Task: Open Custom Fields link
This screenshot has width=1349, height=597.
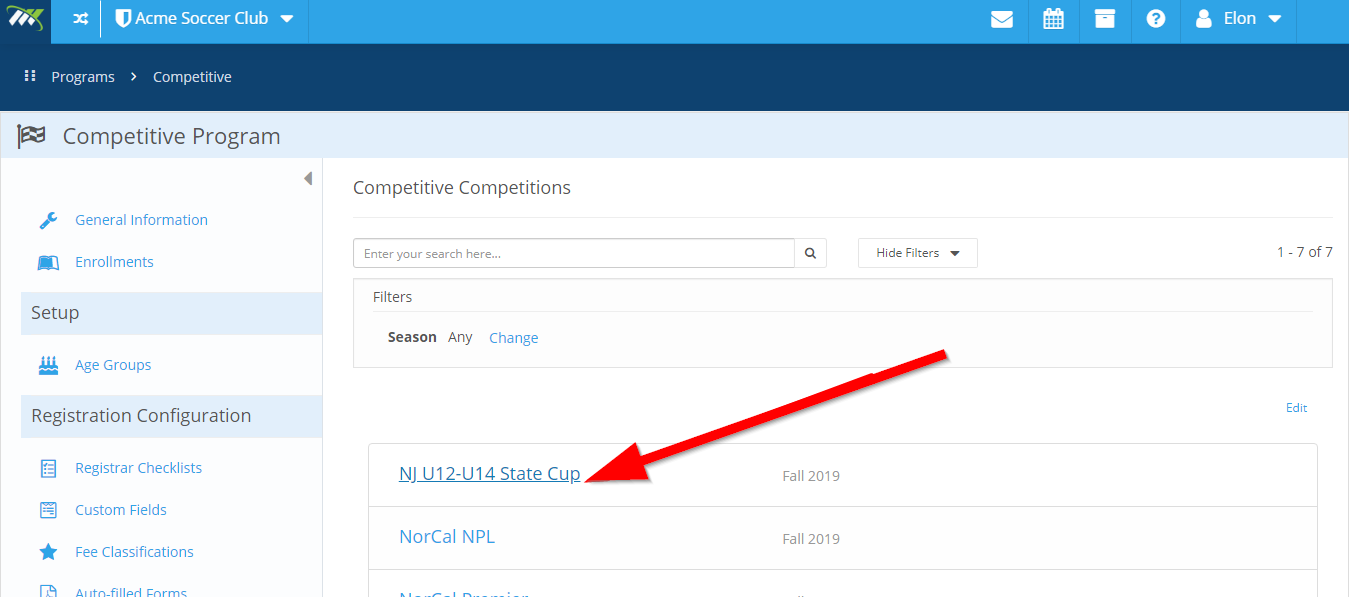Action: pyautogui.click(x=121, y=510)
